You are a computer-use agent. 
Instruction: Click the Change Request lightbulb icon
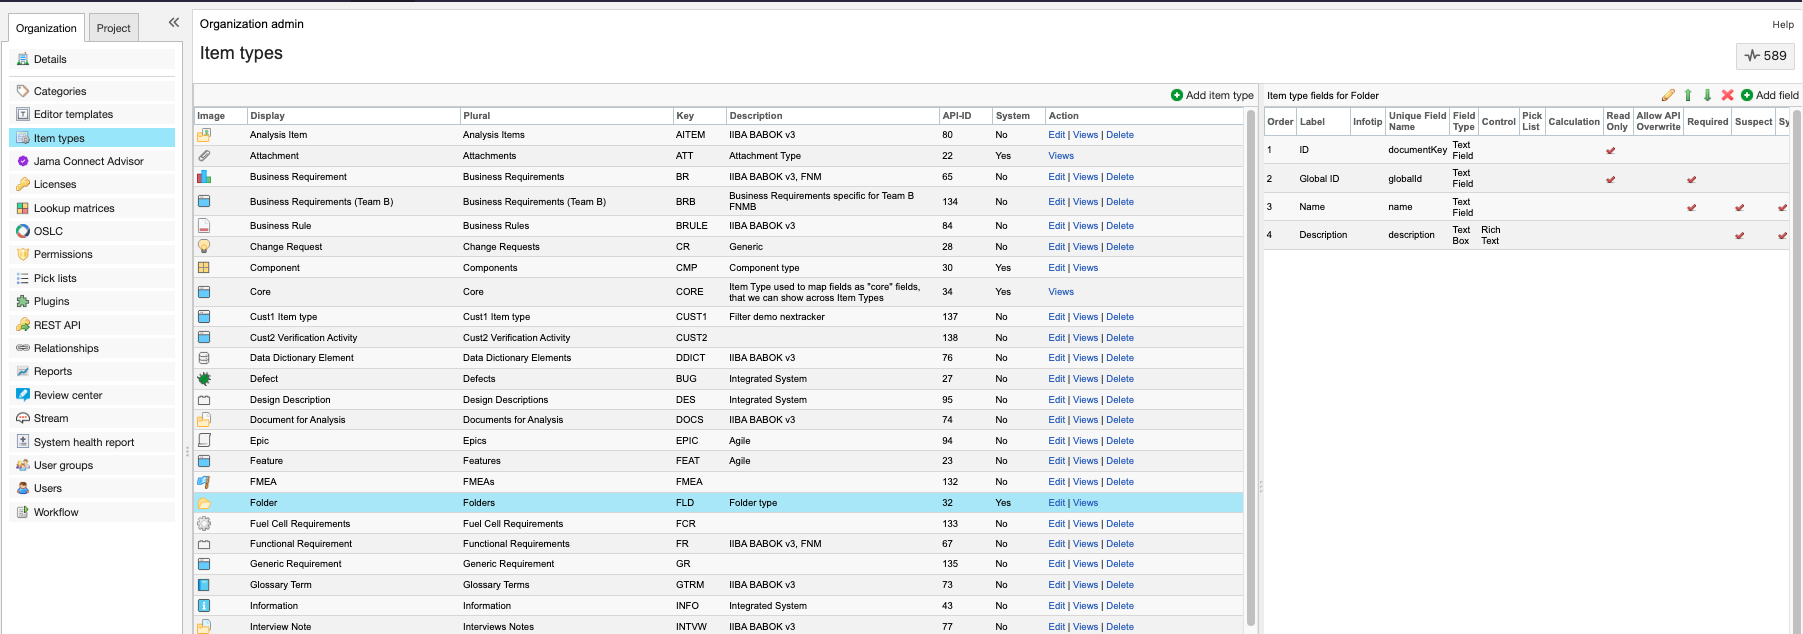pyautogui.click(x=204, y=246)
